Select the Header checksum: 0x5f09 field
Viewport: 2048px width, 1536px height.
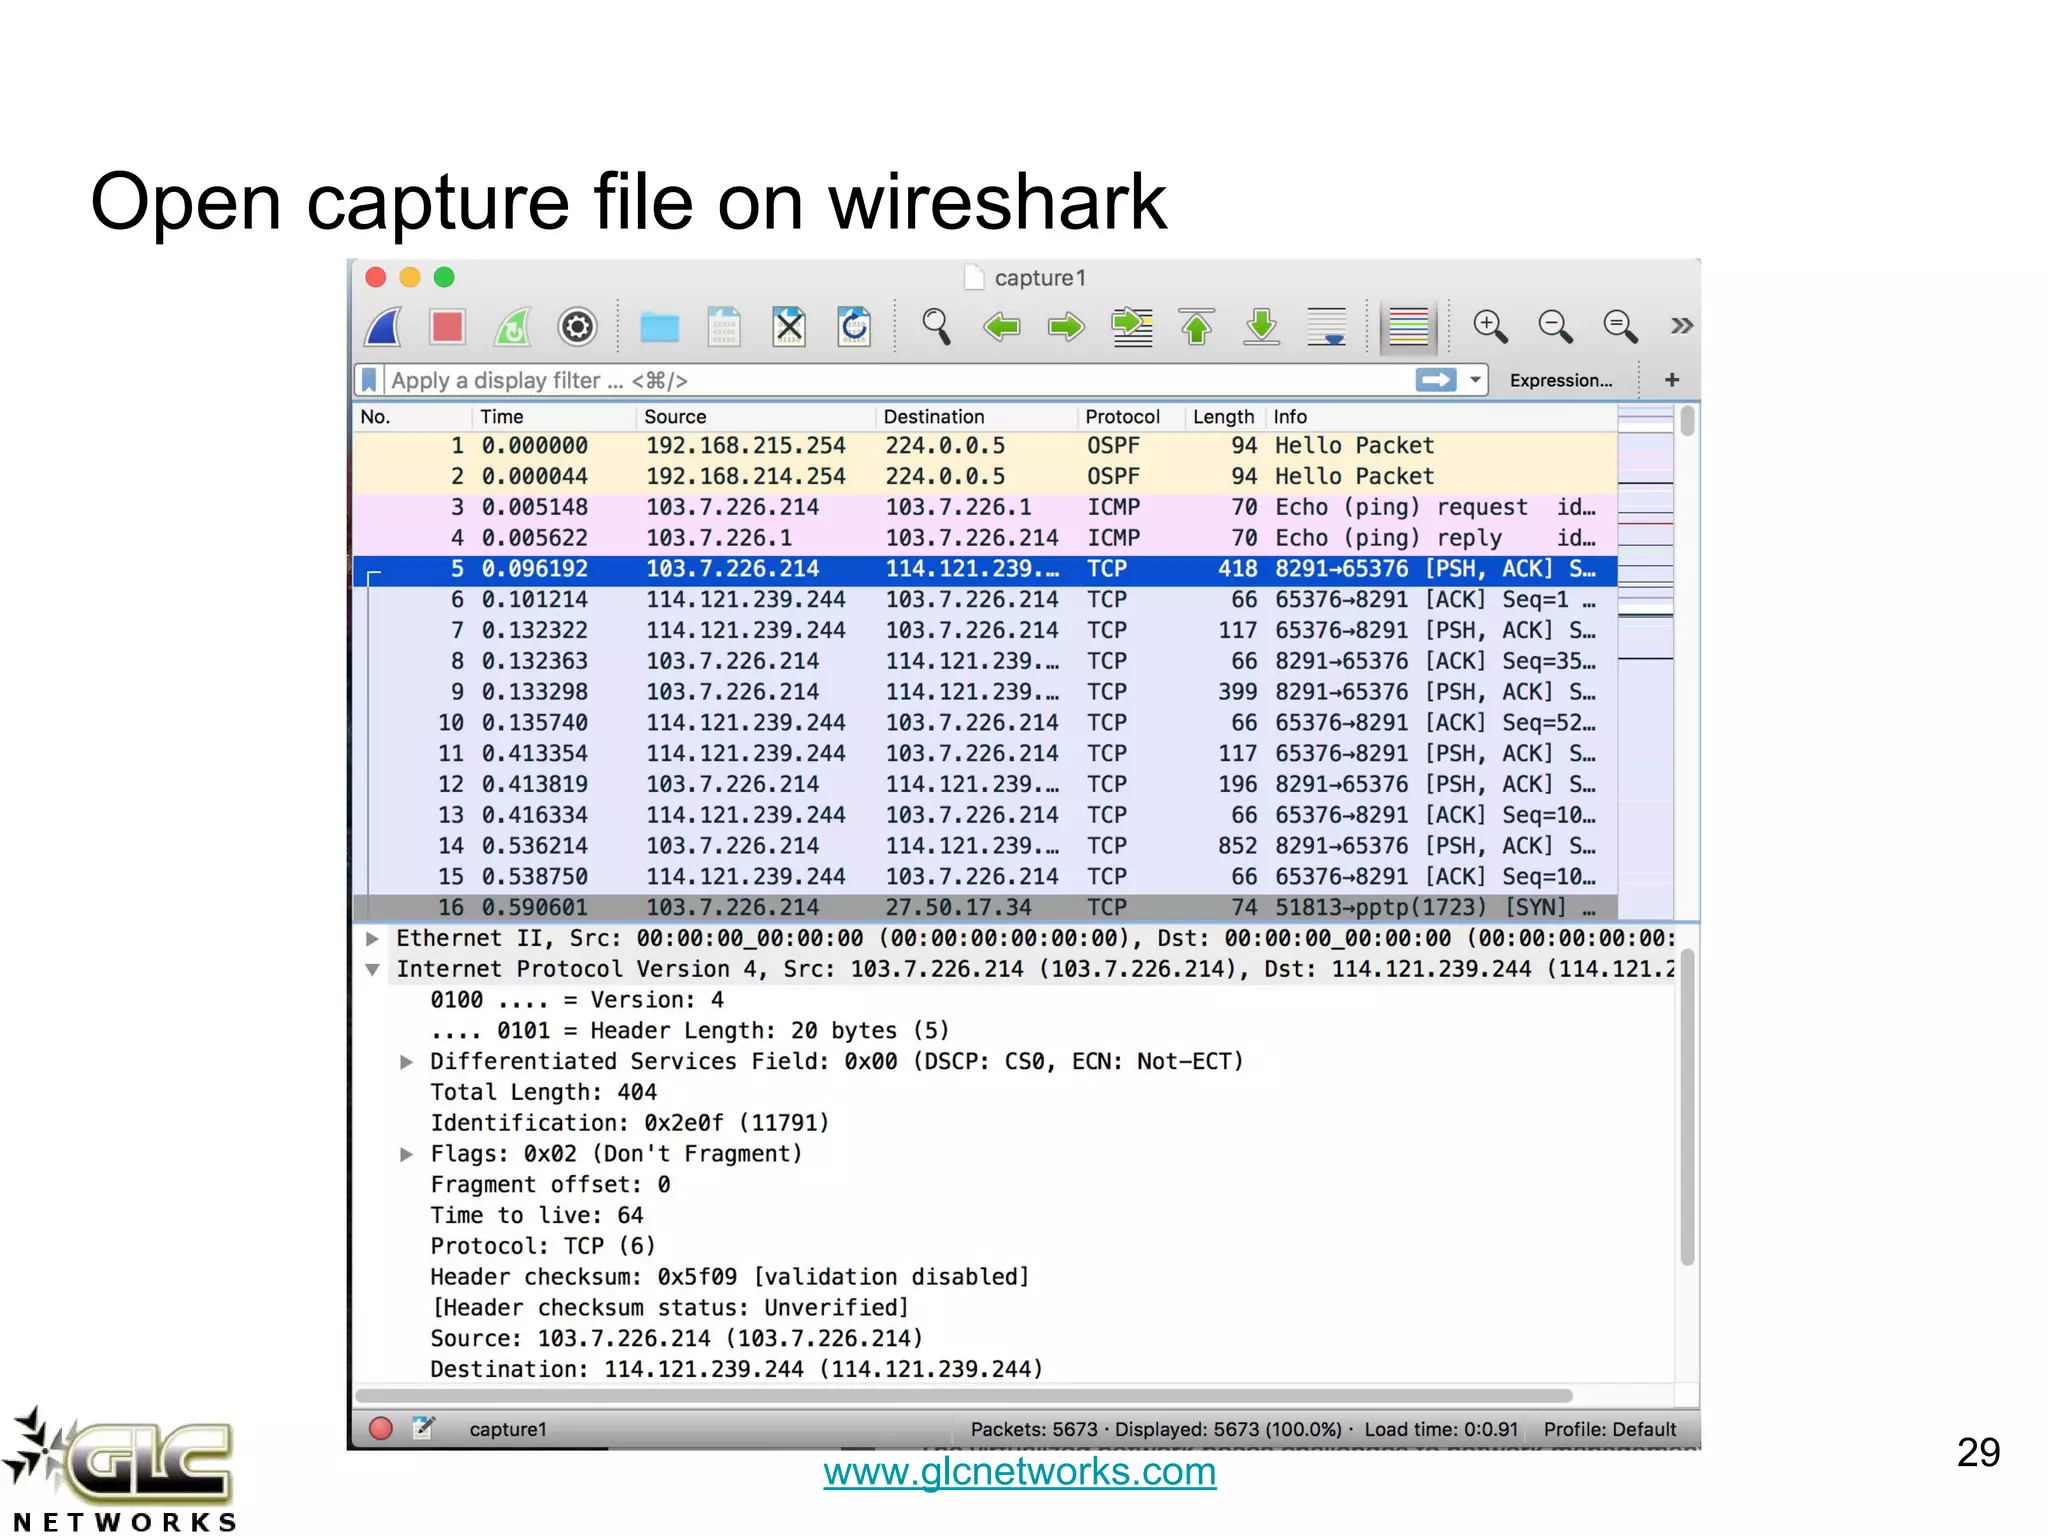click(729, 1278)
